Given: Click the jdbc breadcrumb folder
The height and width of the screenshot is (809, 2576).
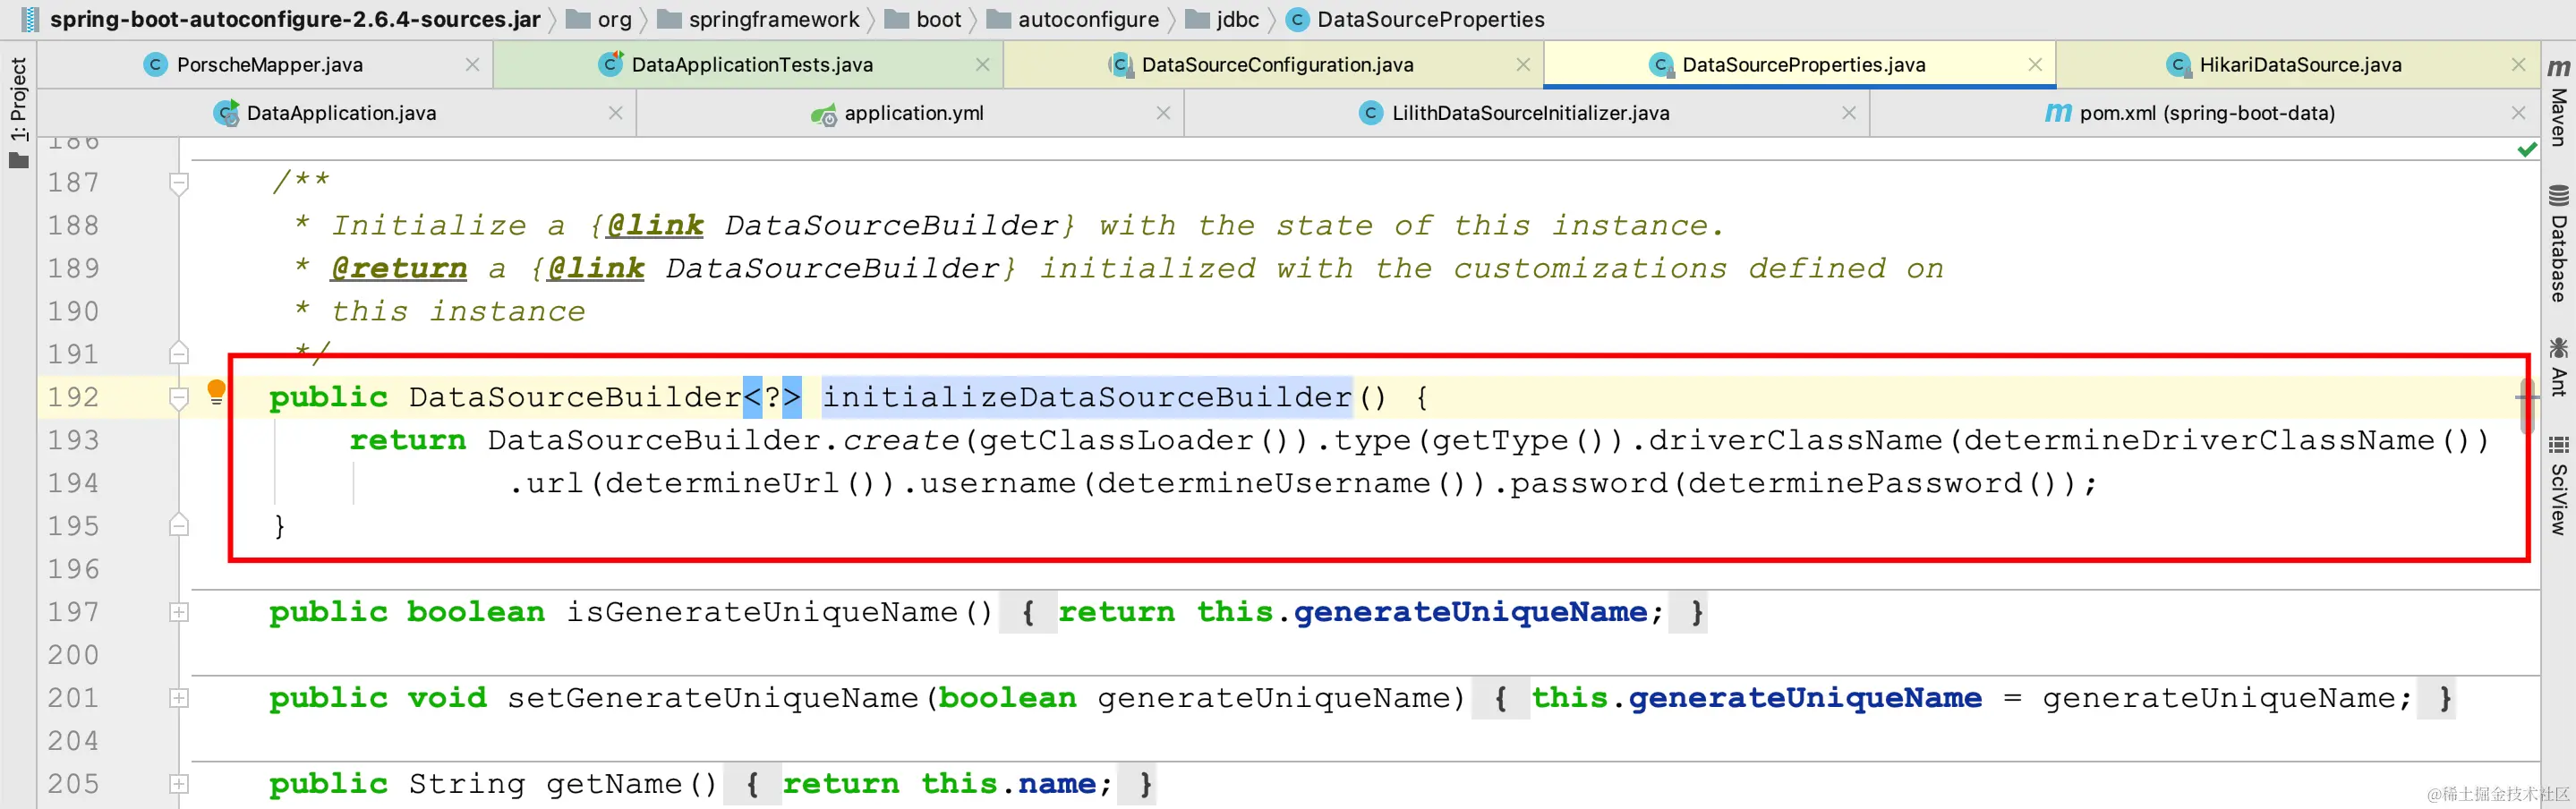Looking at the screenshot, I should 1222,19.
